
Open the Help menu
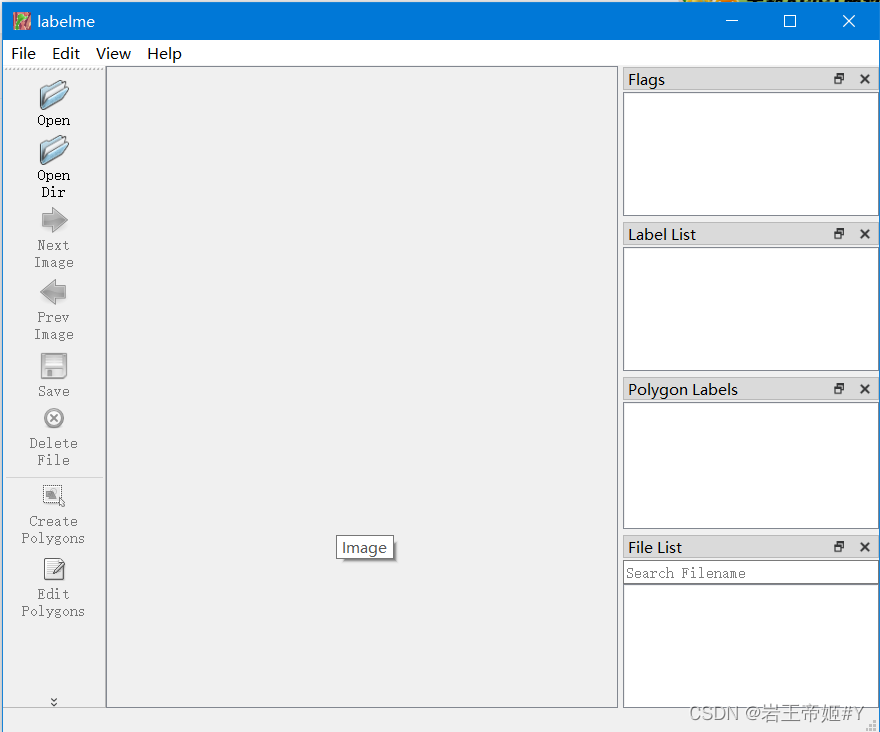(164, 53)
